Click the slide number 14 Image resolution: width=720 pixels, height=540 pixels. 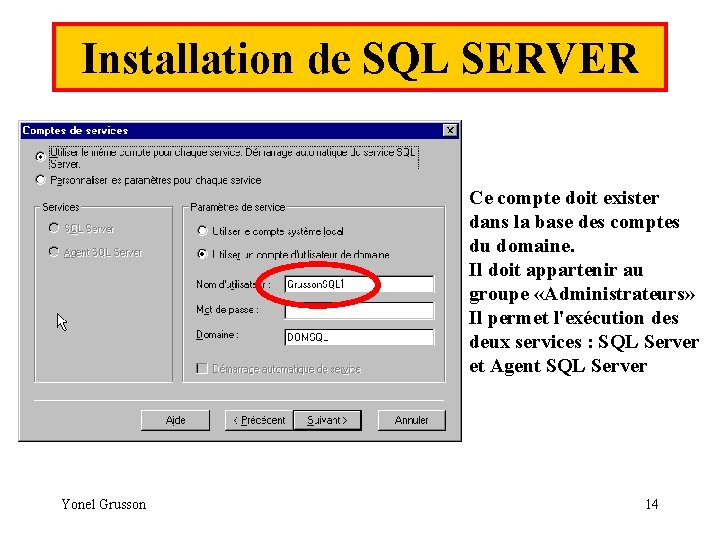(x=652, y=504)
